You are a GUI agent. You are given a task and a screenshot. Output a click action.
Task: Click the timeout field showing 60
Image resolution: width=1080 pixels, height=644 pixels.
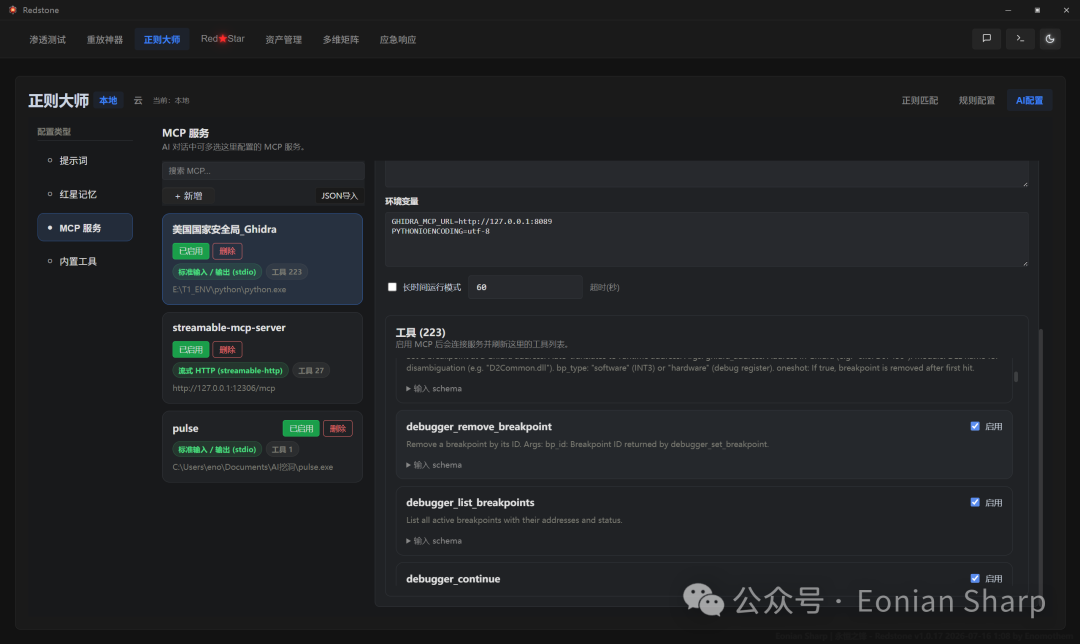tap(525, 287)
